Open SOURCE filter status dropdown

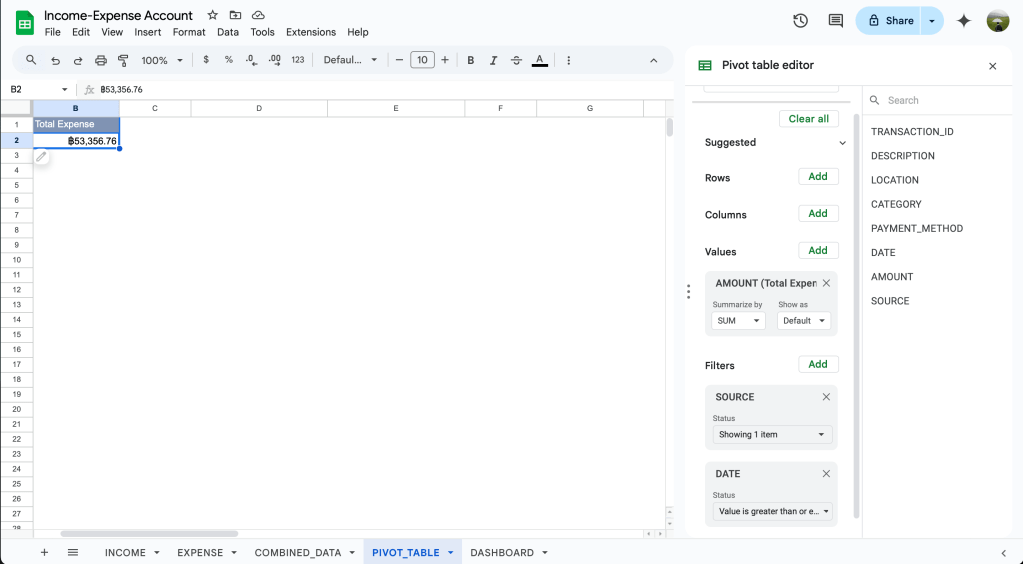pyautogui.click(x=770, y=435)
